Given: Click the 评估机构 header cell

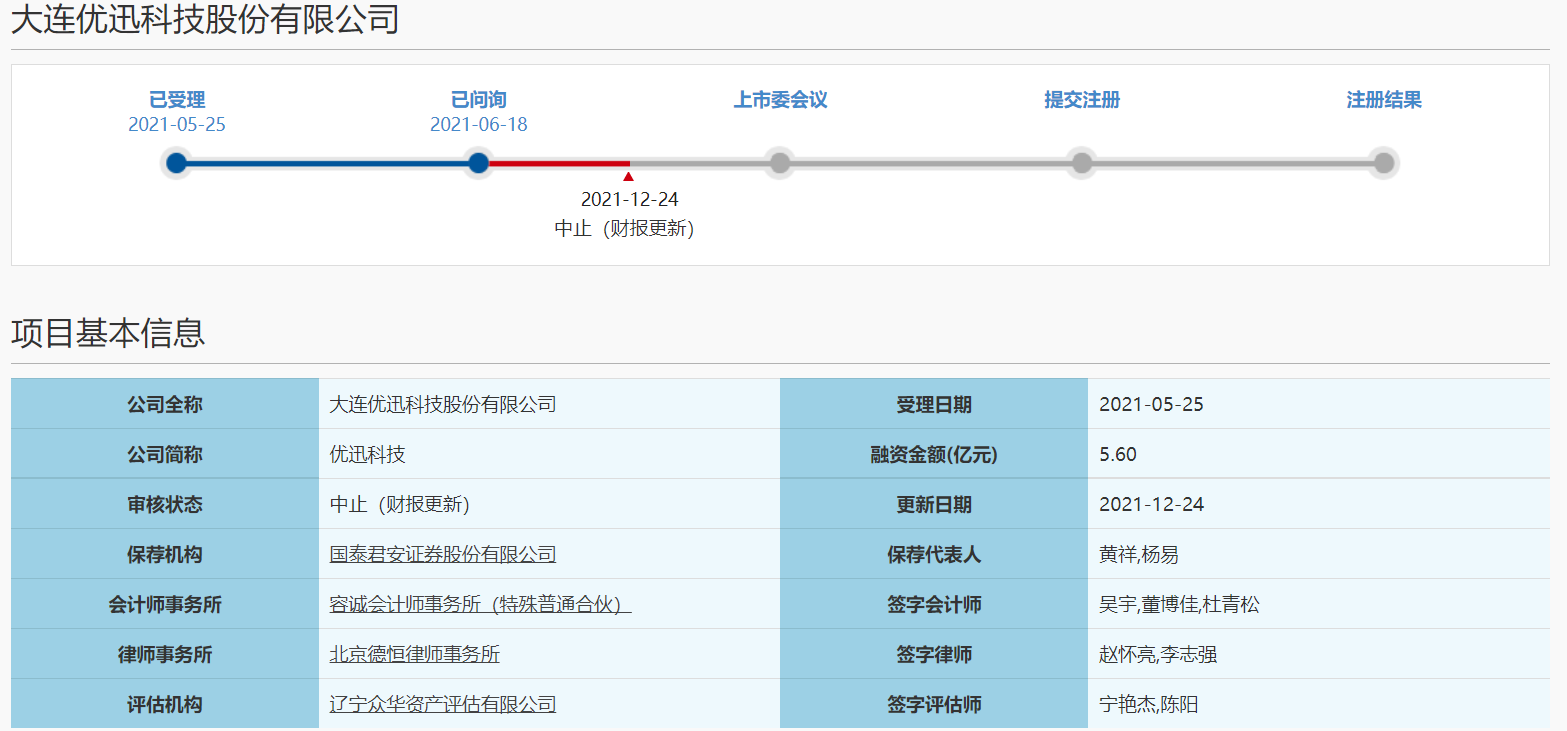Looking at the screenshot, I should [x=165, y=704].
